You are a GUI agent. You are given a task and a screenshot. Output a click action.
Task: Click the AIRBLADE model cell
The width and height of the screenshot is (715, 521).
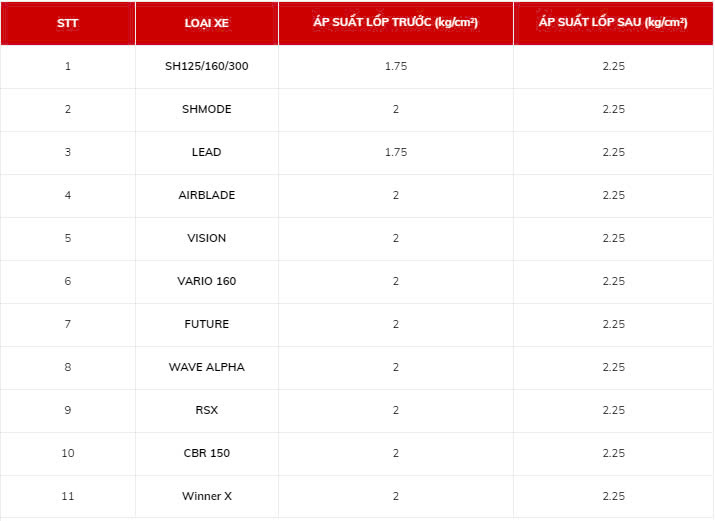click(207, 196)
